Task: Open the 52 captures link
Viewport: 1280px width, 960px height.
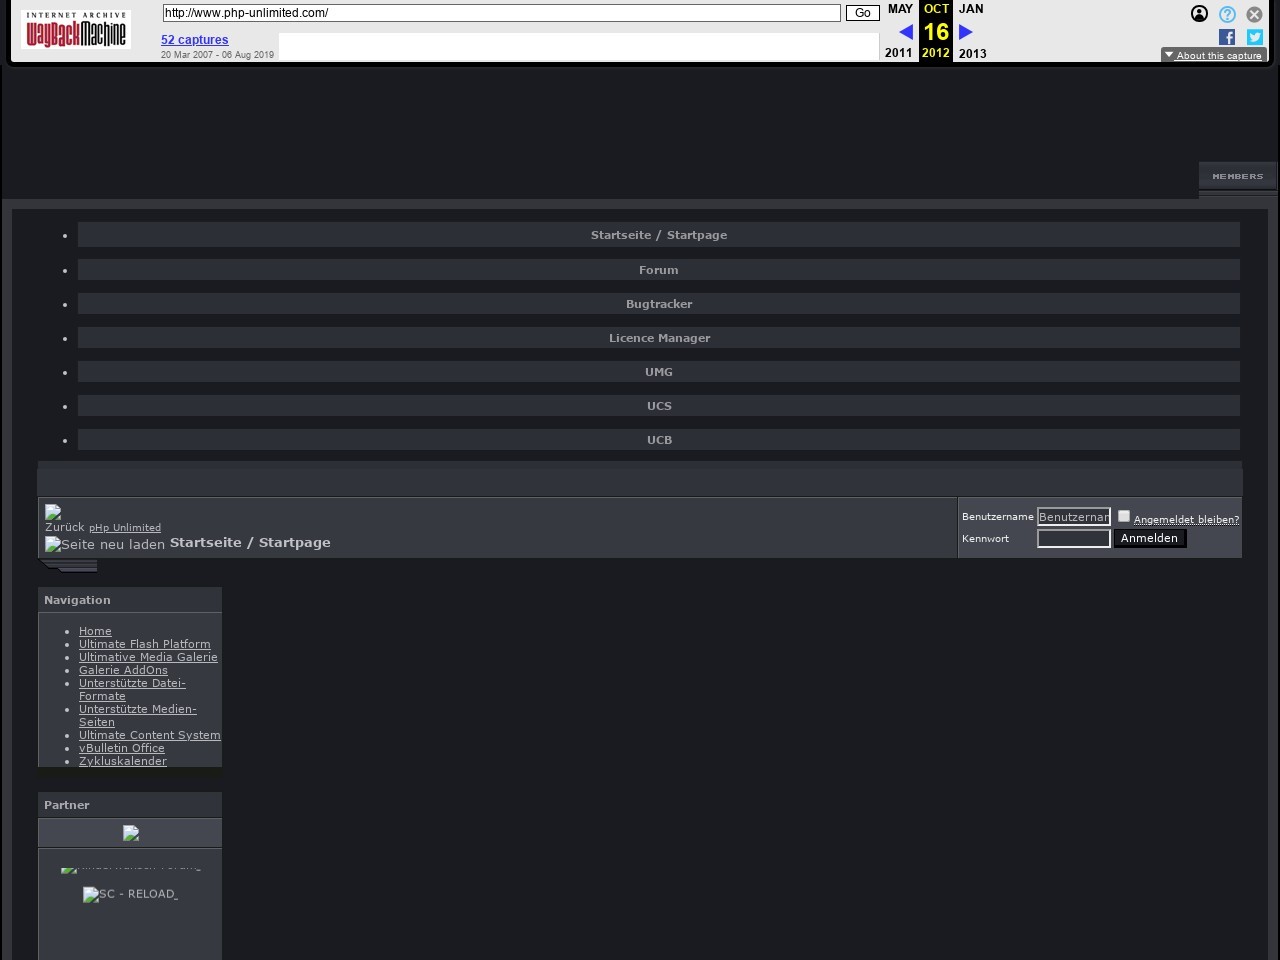Action: click(194, 40)
